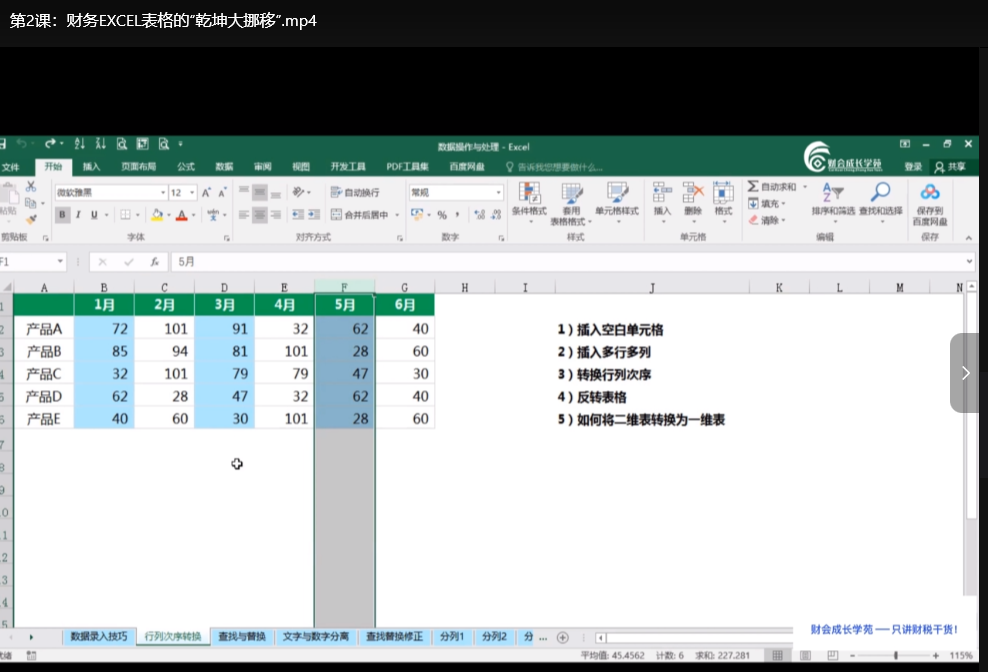Open font color dropdown arrow
This screenshot has width=988, height=672.
point(193,216)
